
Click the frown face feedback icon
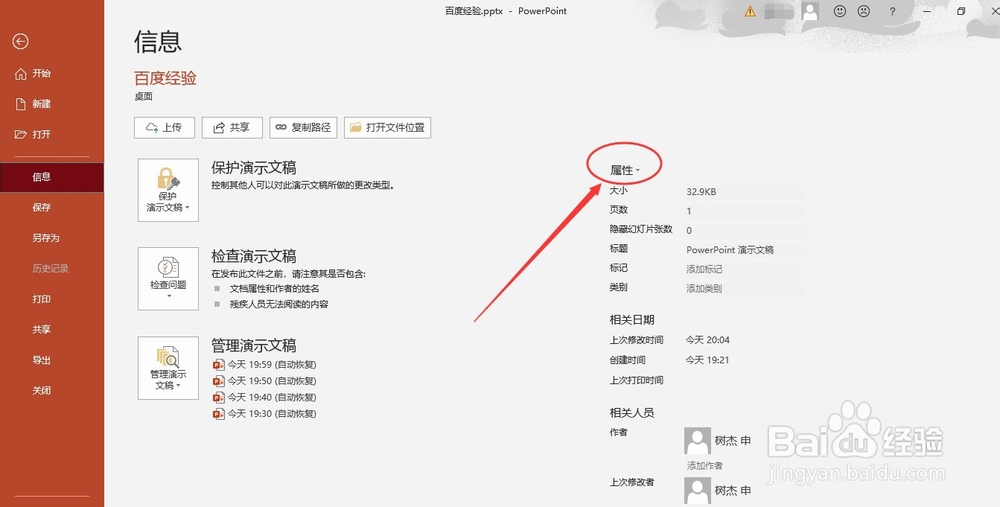[864, 11]
